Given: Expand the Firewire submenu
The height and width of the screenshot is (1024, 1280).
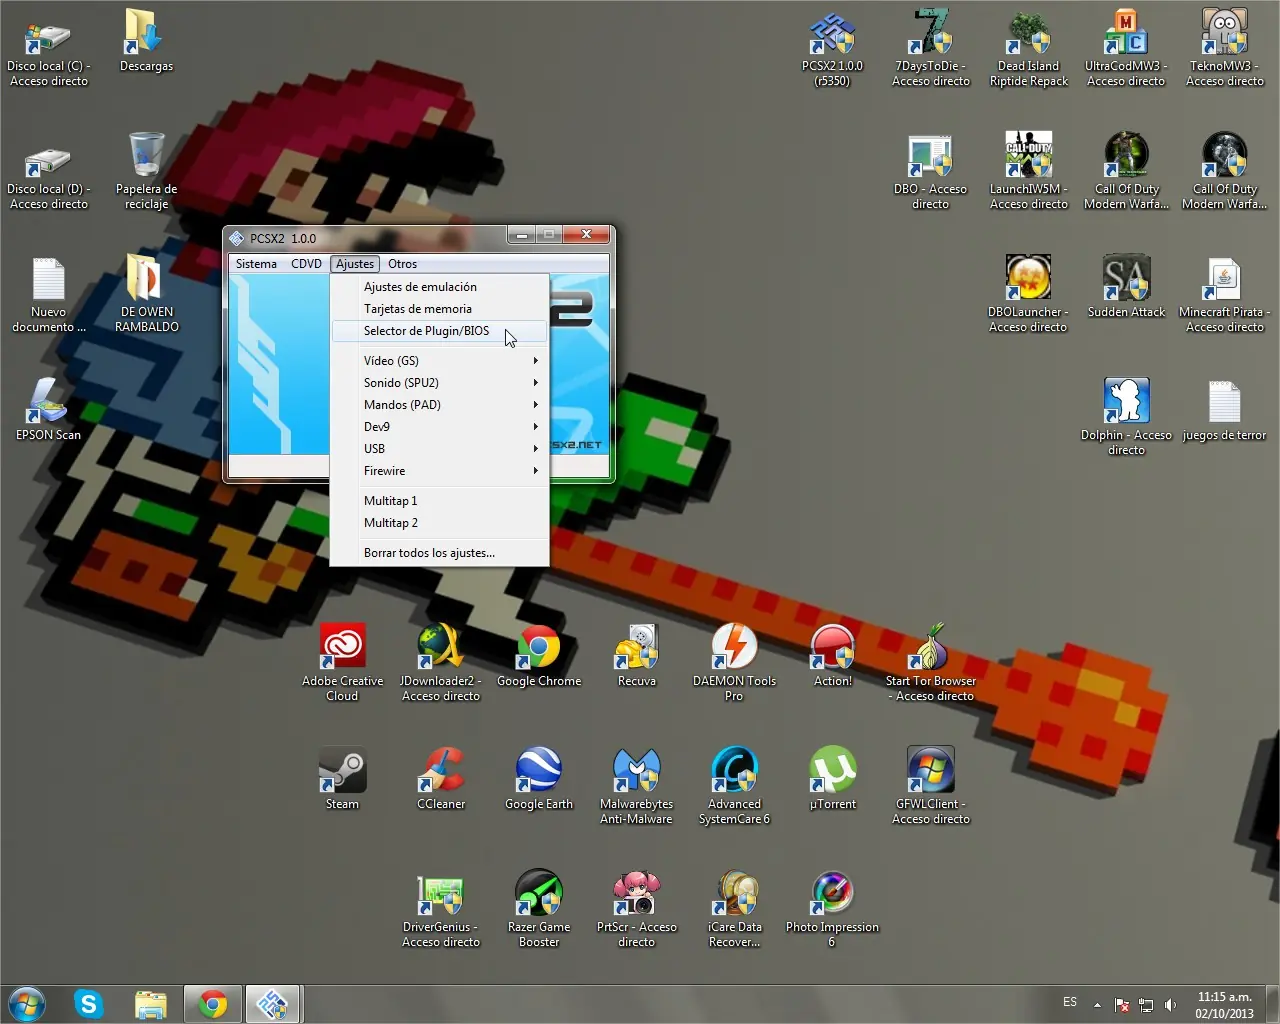Looking at the screenshot, I should (x=440, y=471).
